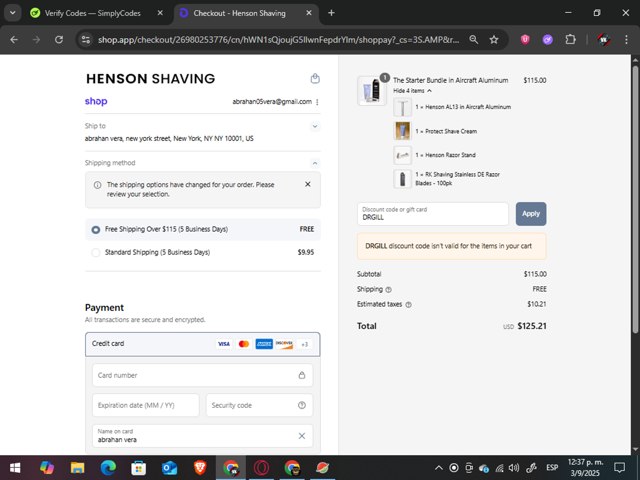Click the Henson Razor Stand thumbnail
This screenshot has width=640, height=480.
point(402,155)
